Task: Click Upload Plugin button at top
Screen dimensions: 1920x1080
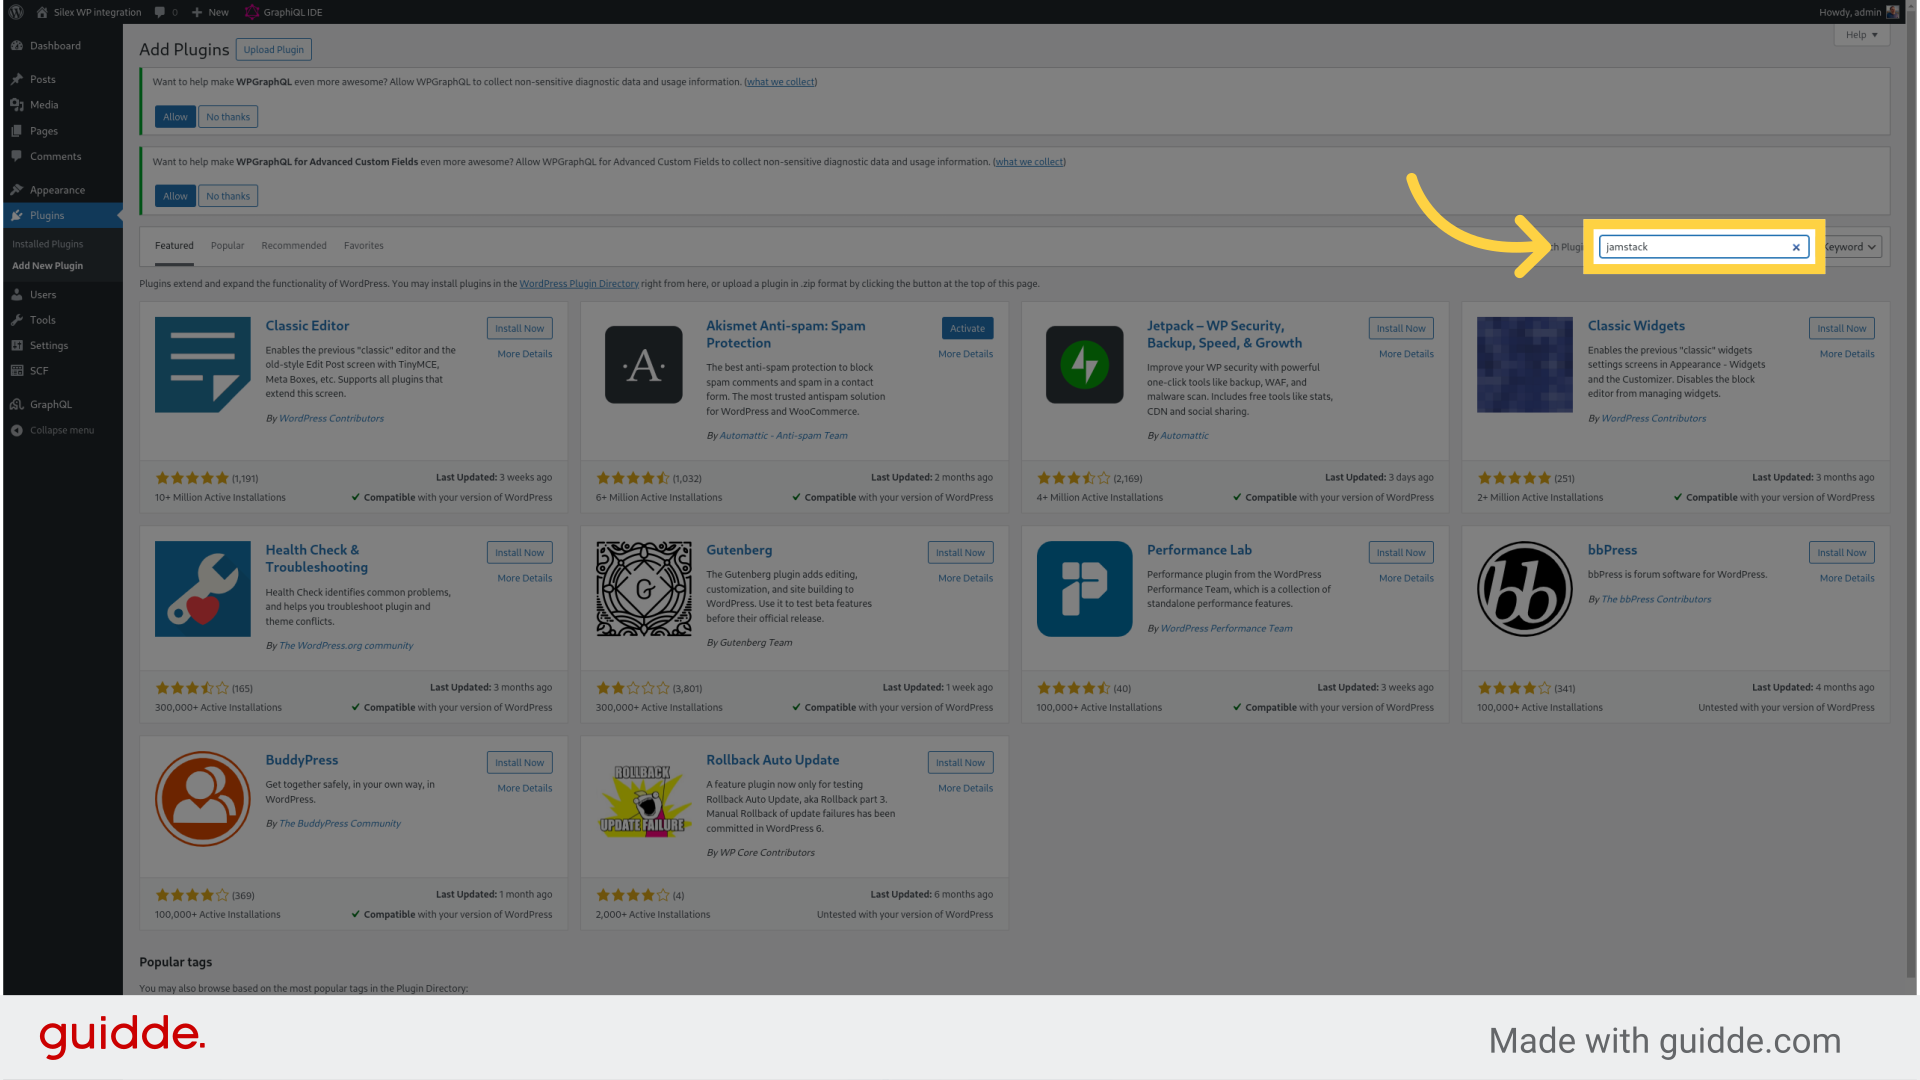Action: [272, 49]
